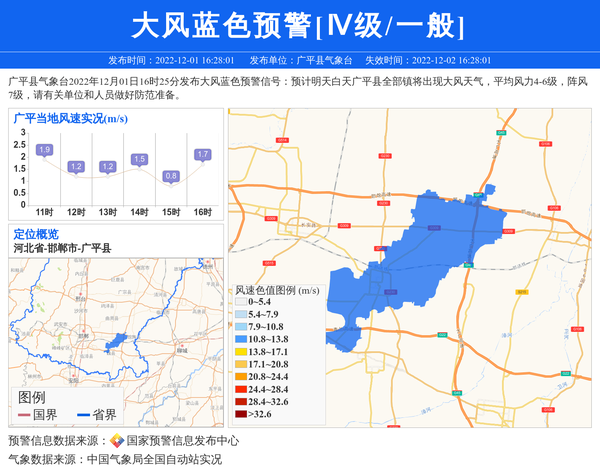Click the 河北省-邯郸市-广平县 location text

pos(62,248)
